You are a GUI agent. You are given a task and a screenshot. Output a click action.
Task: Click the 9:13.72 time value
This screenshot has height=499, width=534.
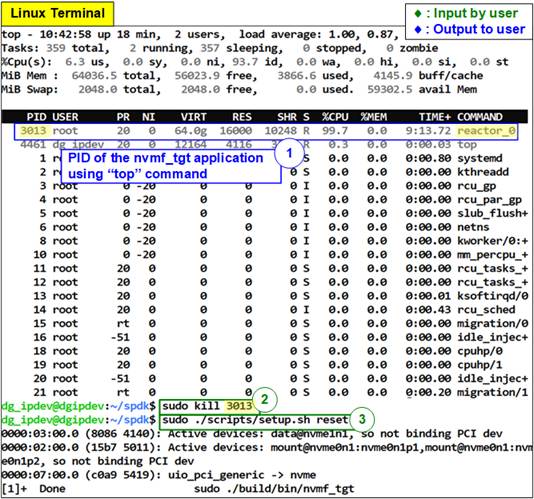(x=428, y=131)
